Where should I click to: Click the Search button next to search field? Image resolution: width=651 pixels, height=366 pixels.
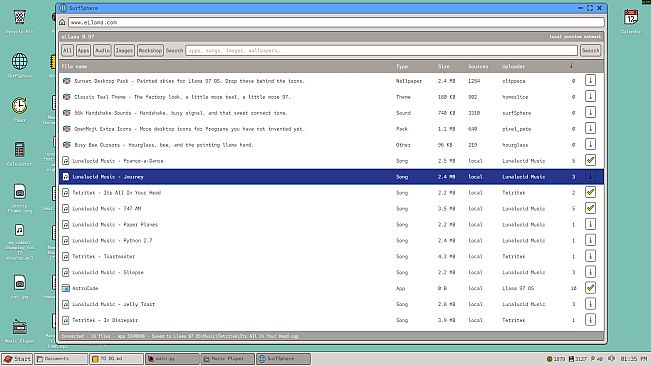pos(590,50)
